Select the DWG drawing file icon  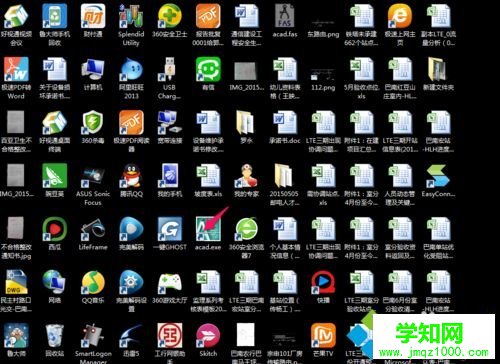(x=16, y=282)
